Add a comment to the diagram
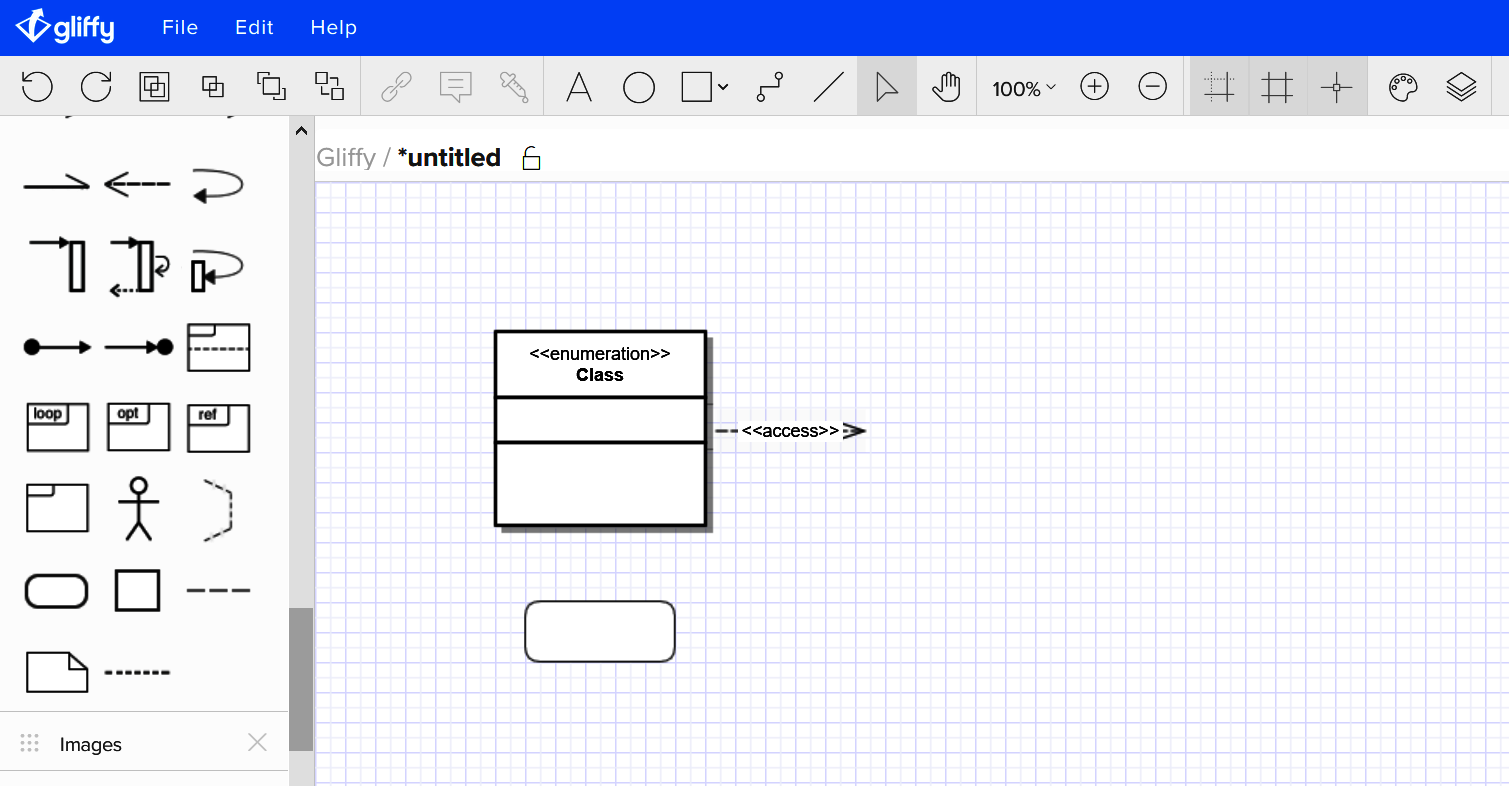1509x786 pixels. [x=456, y=86]
